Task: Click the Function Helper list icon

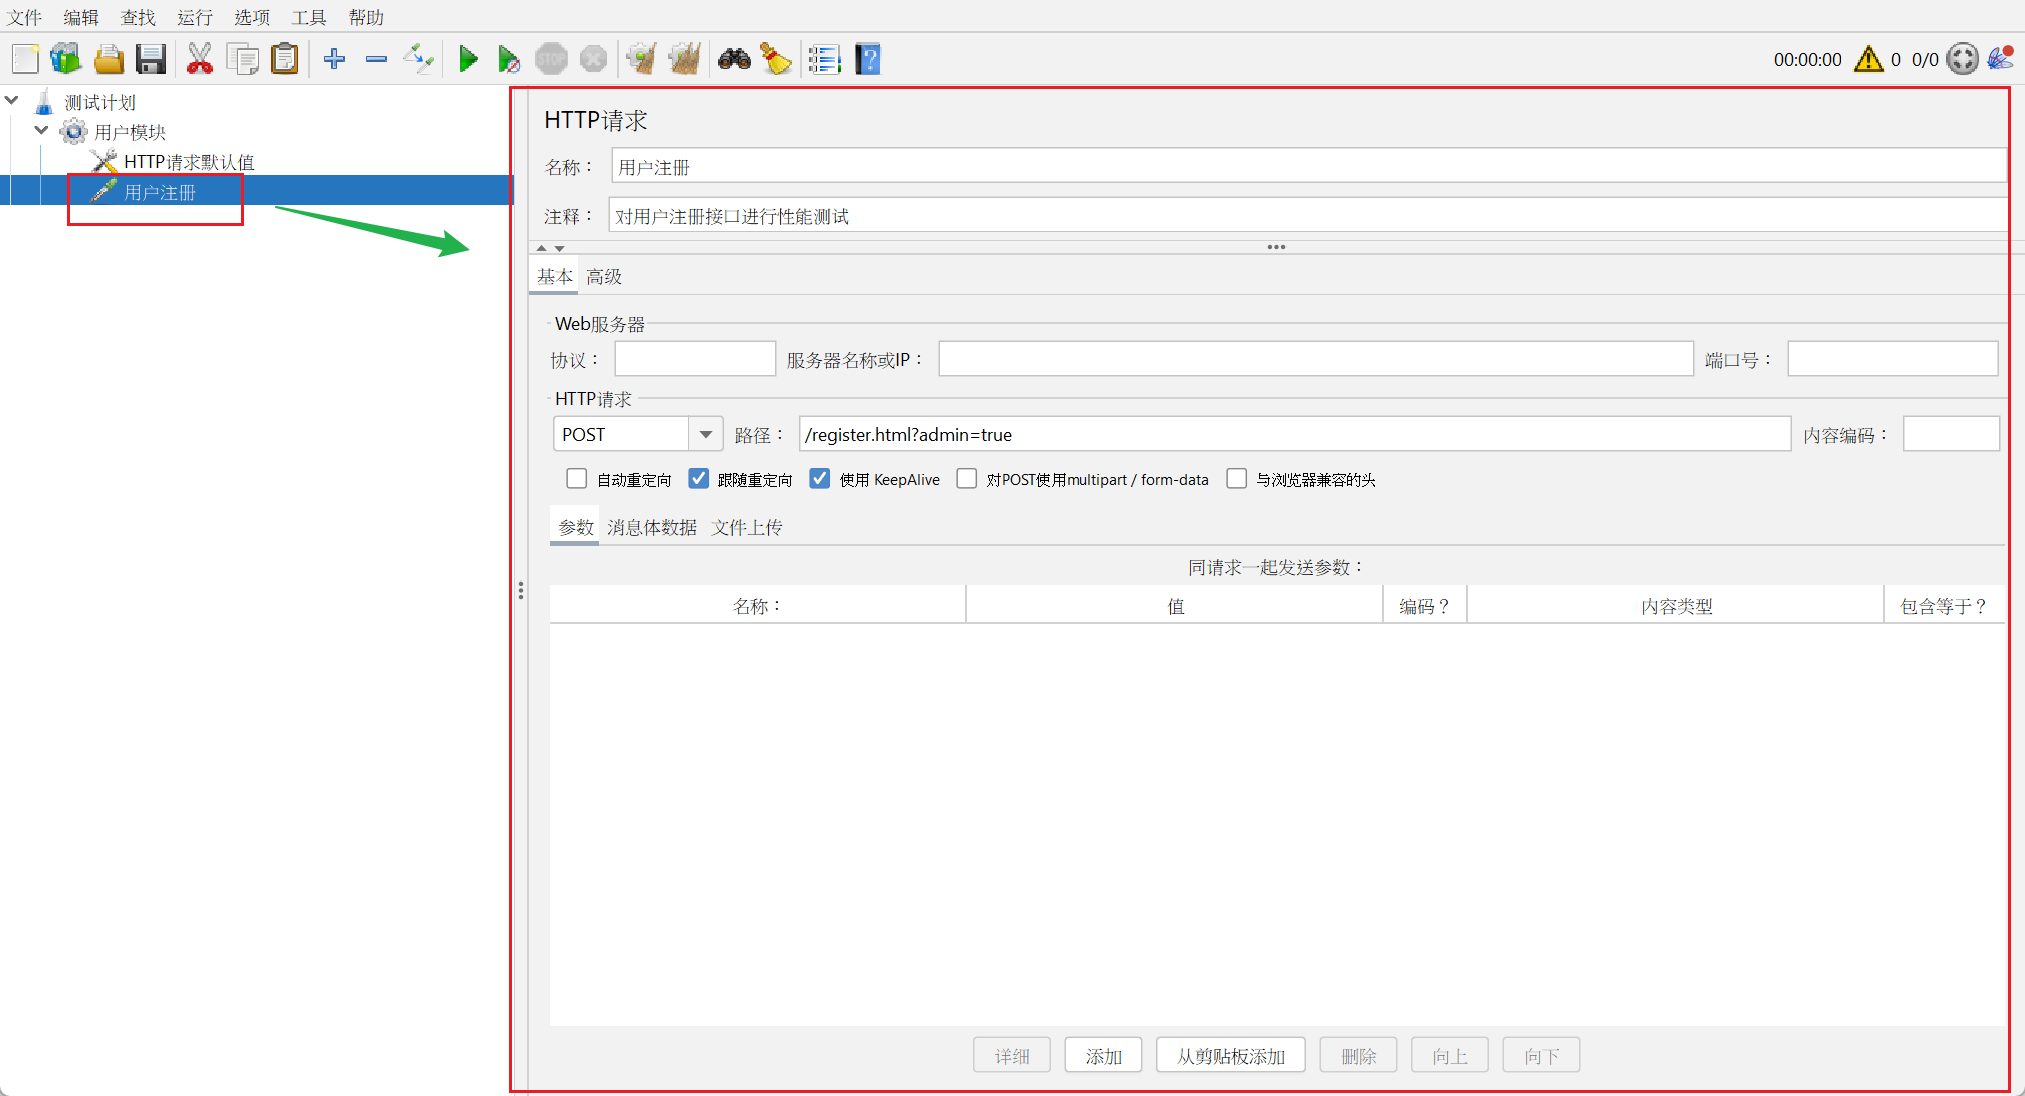Action: [824, 59]
